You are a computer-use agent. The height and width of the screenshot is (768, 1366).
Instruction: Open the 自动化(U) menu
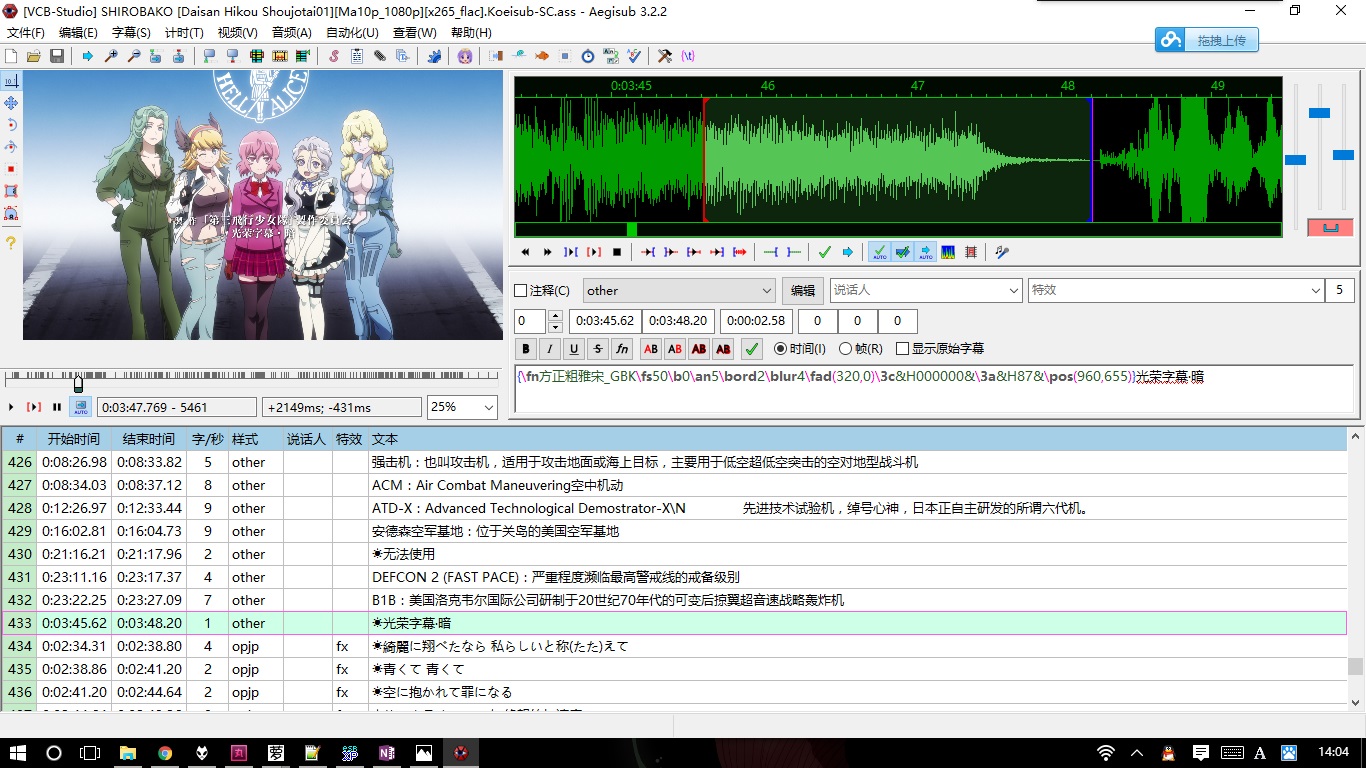(352, 33)
